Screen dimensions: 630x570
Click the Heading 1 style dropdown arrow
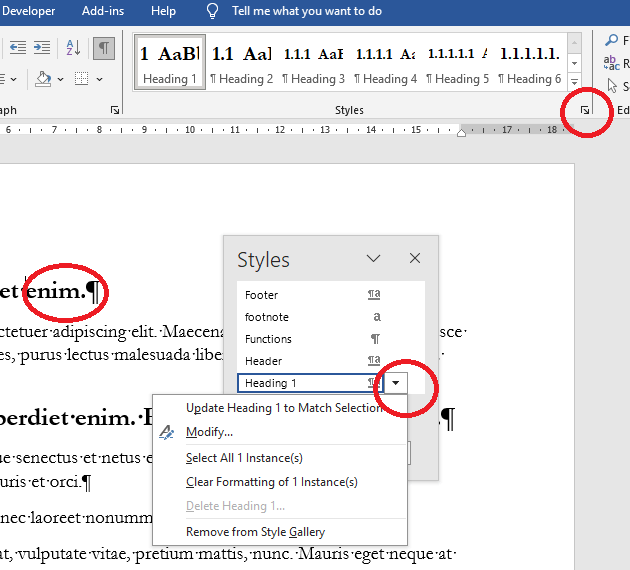396,383
